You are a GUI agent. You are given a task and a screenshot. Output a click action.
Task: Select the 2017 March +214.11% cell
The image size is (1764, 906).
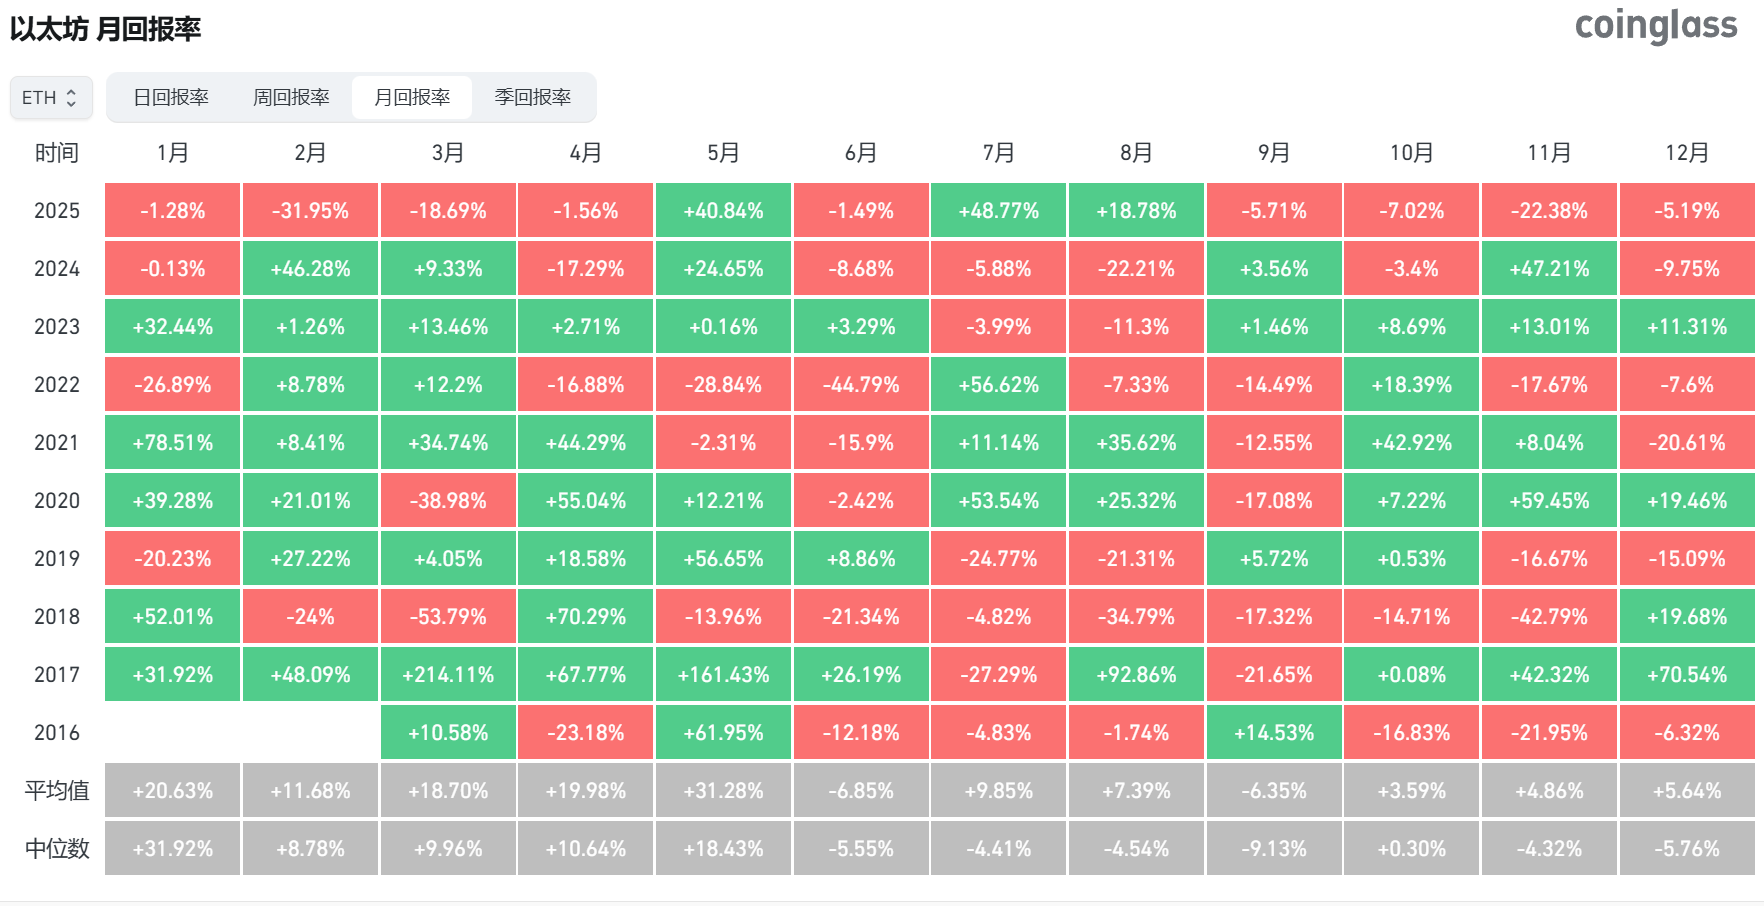pos(448,675)
